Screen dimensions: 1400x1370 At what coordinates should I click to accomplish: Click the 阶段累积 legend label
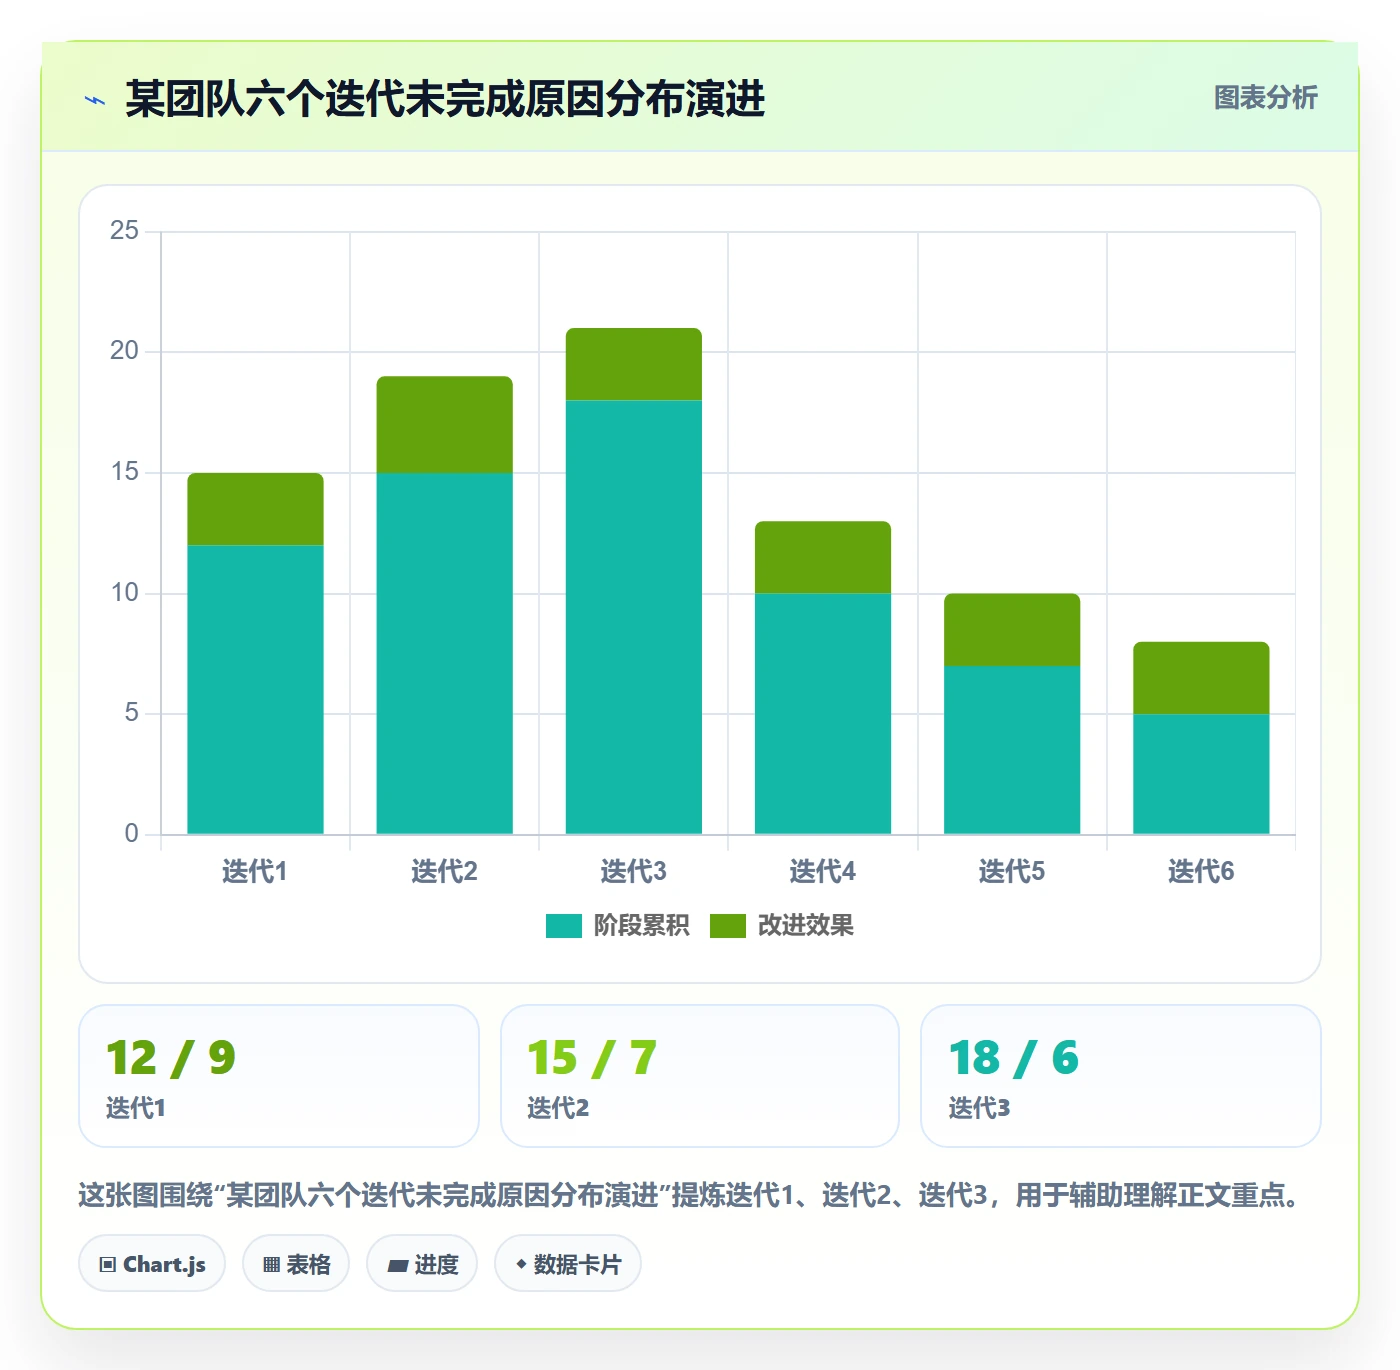[641, 926]
